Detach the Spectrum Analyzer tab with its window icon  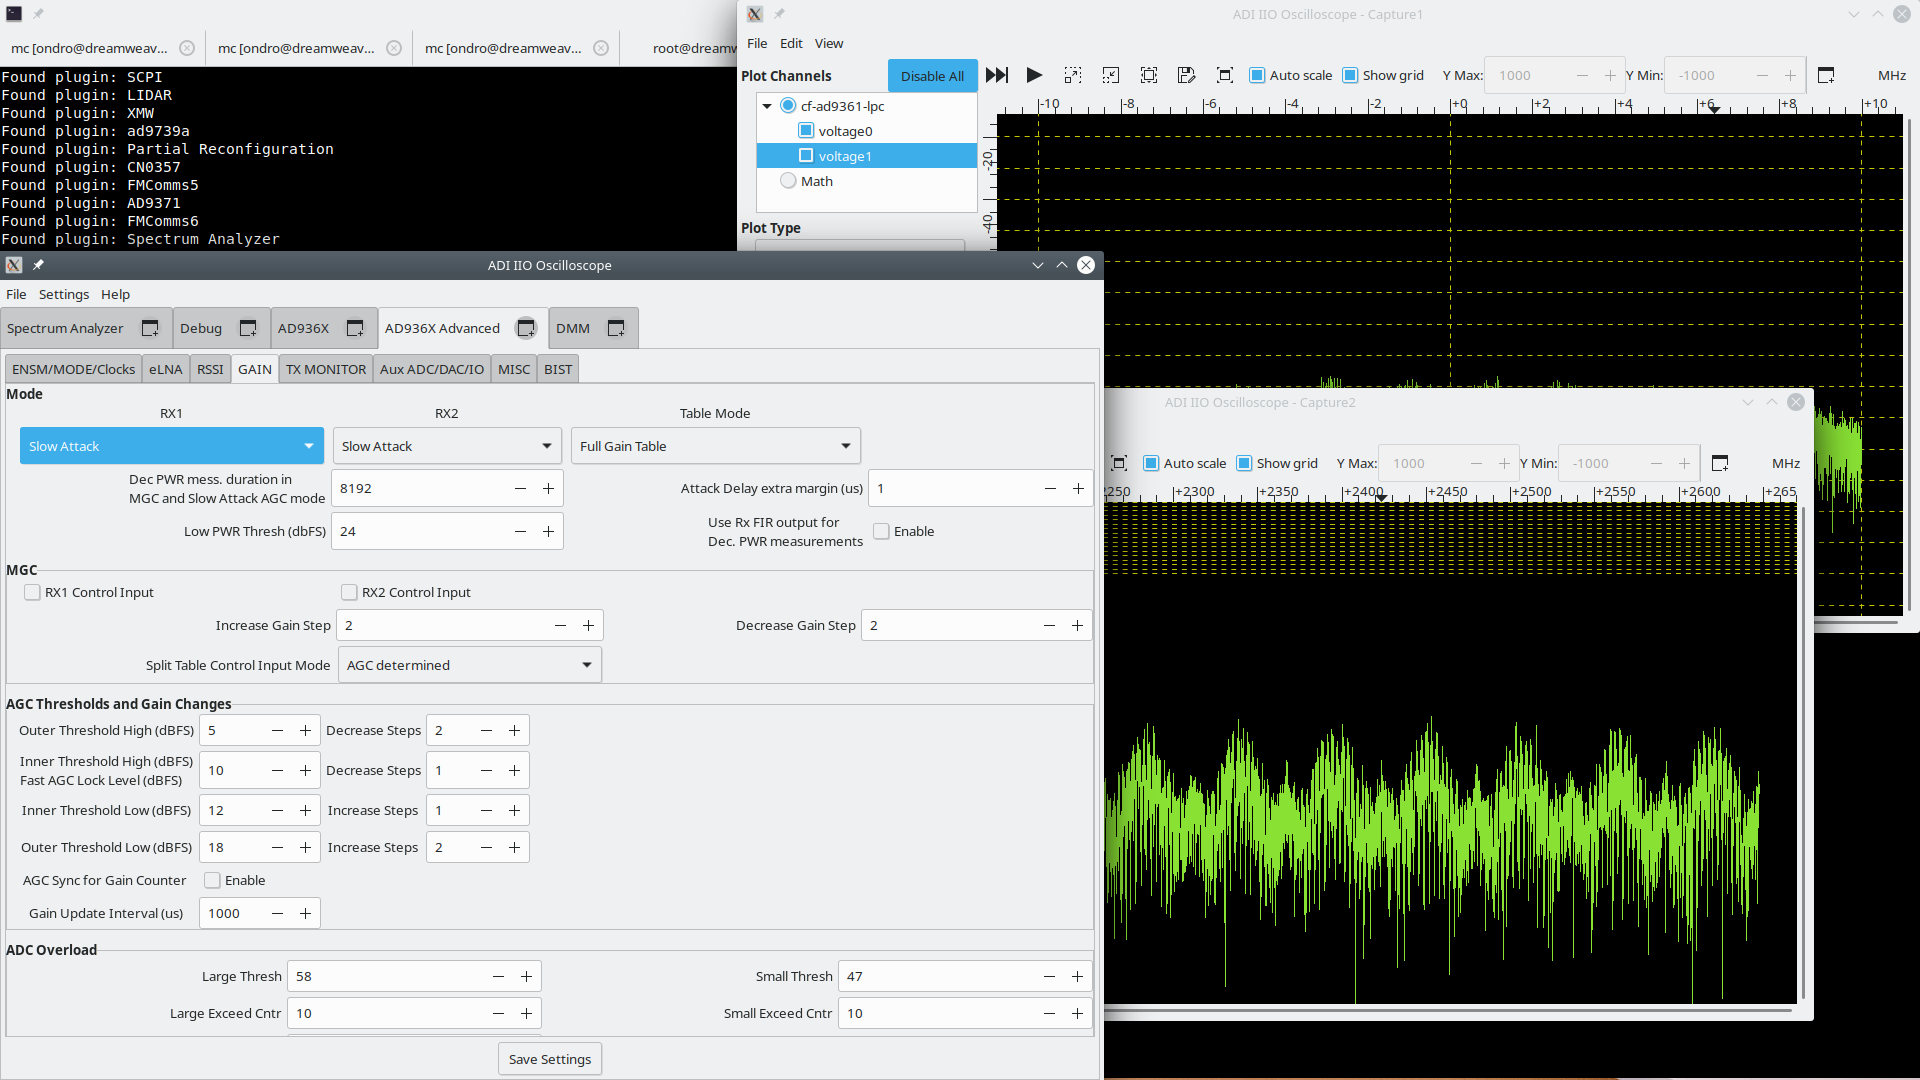(150, 328)
